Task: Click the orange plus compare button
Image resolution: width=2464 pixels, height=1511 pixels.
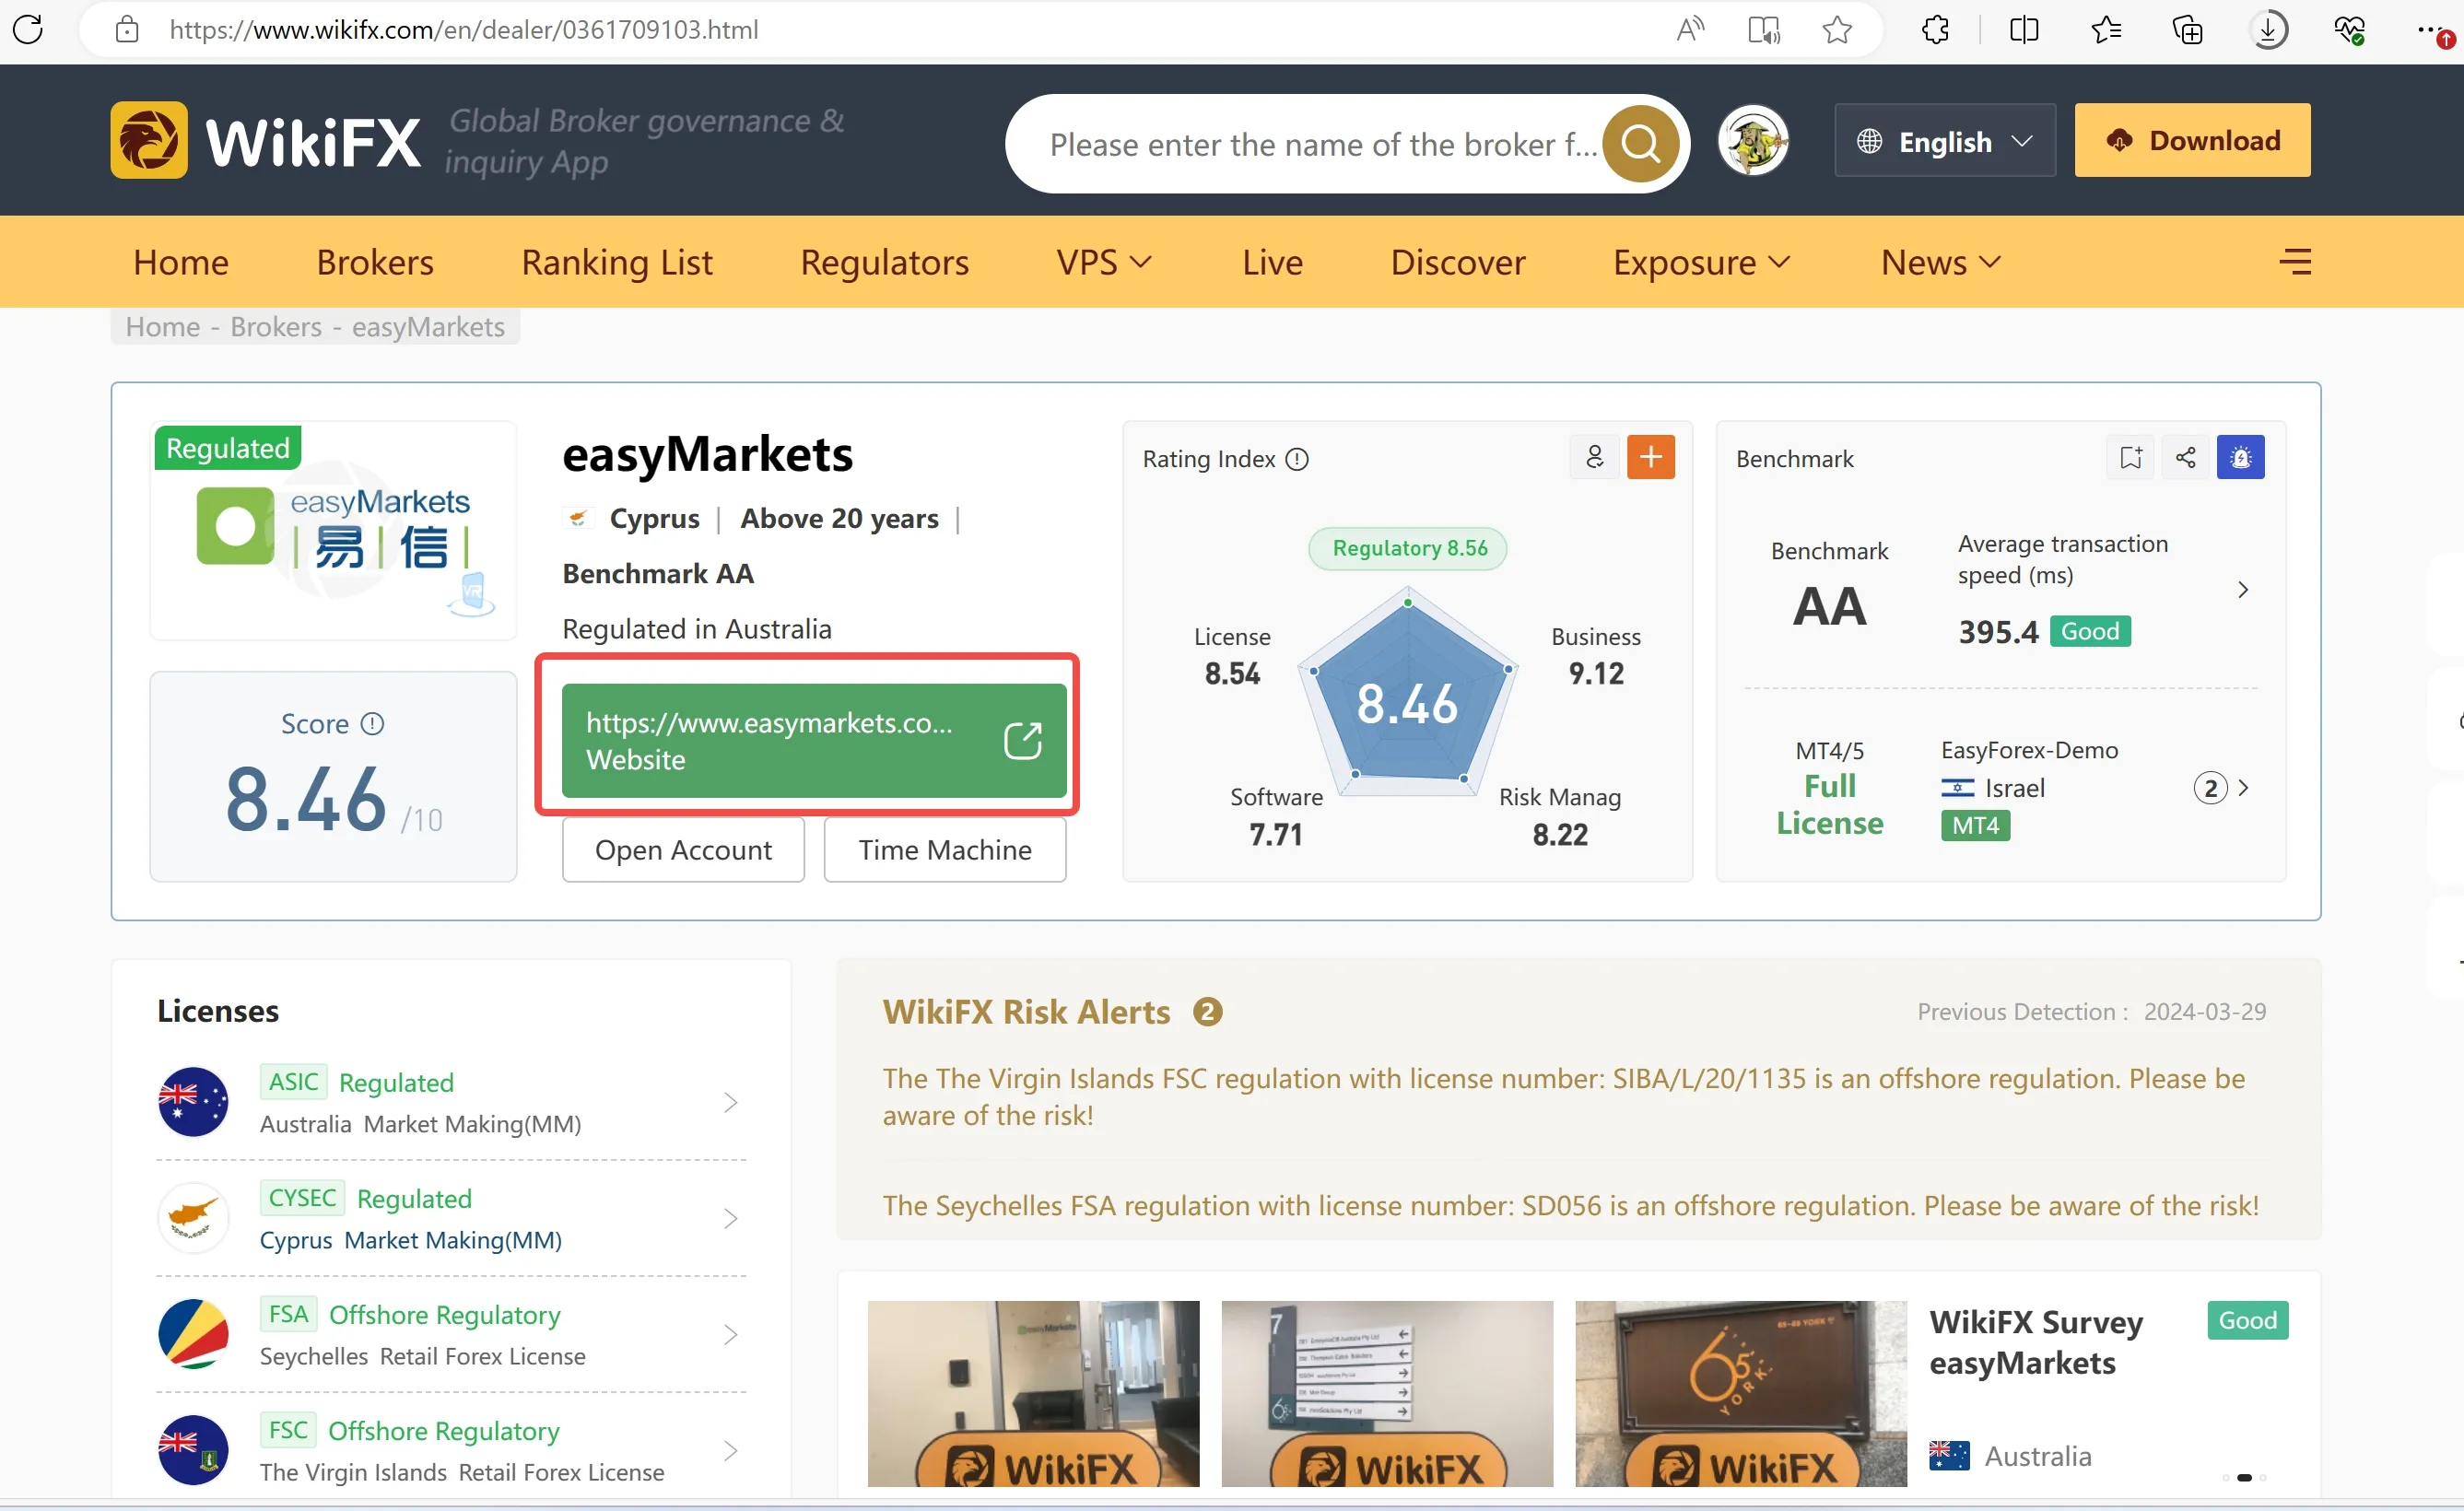Action: (x=1651, y=457)
